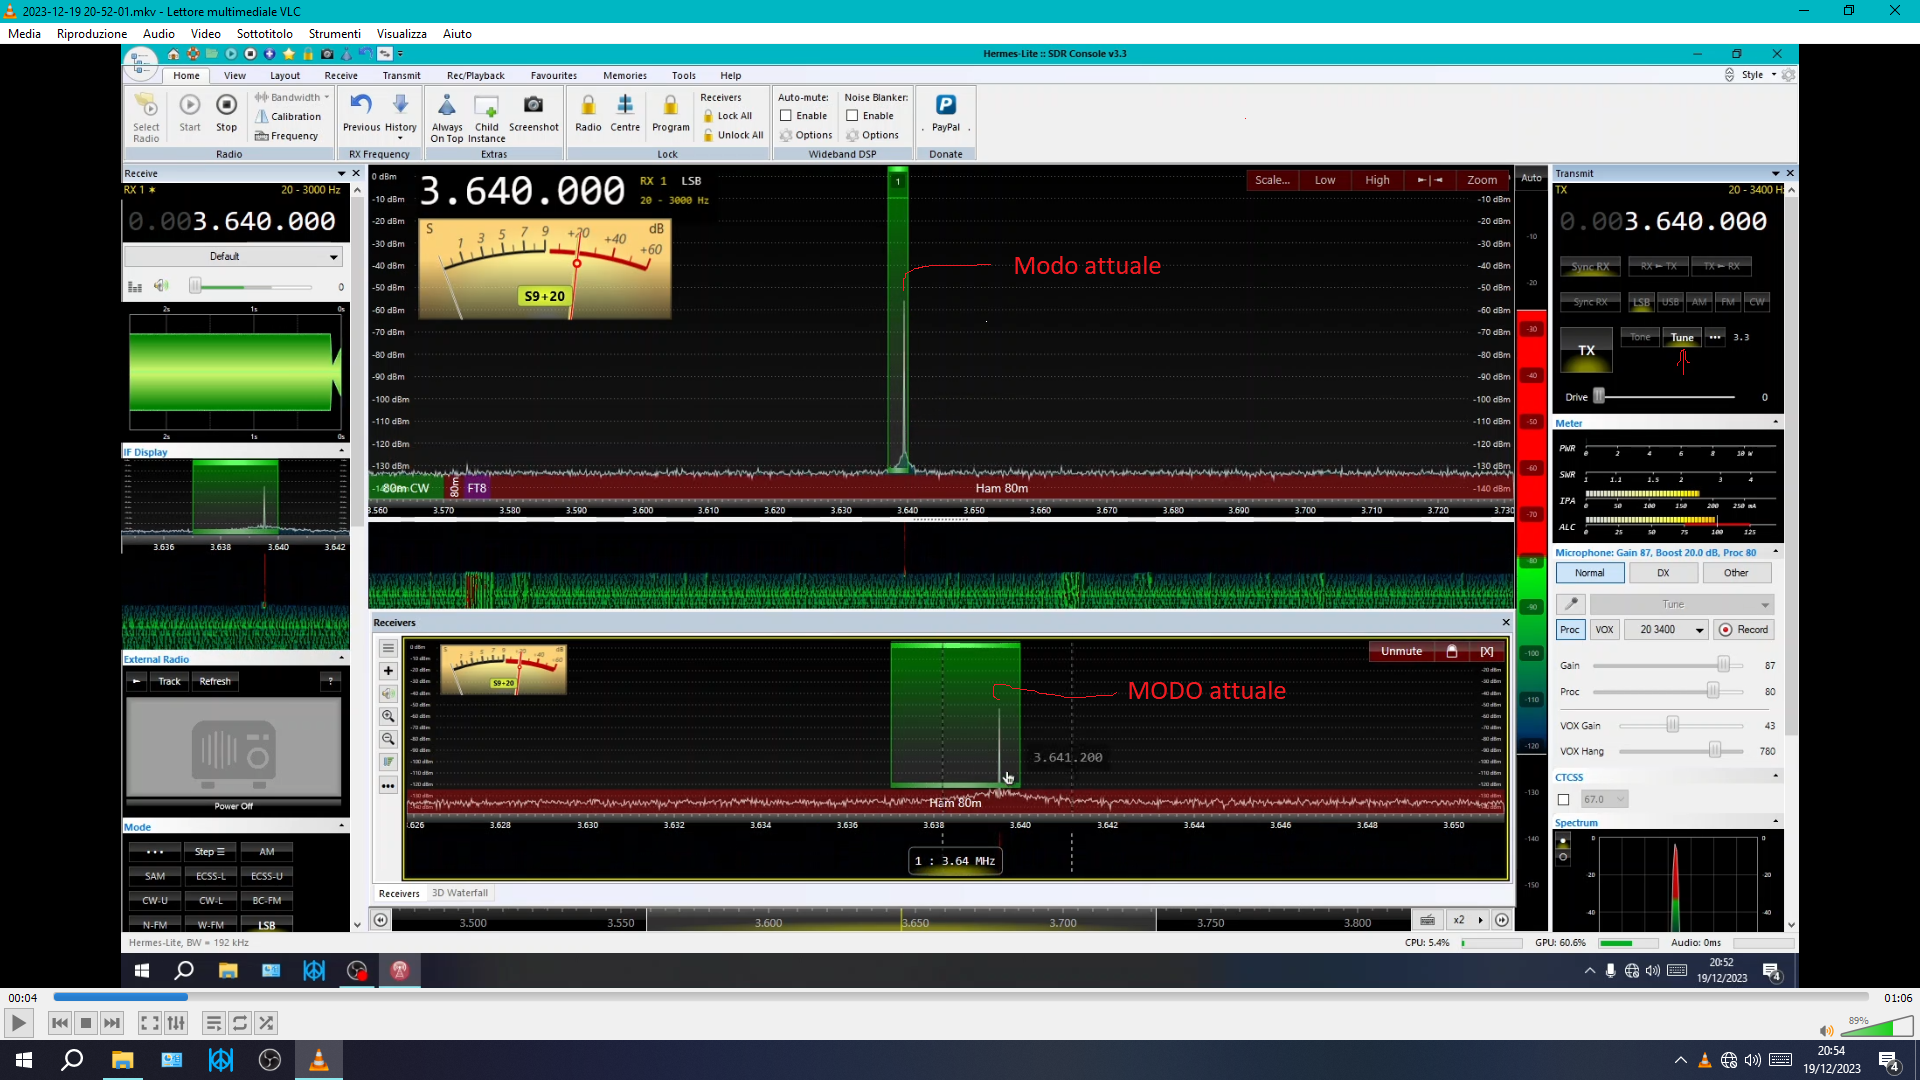Adjust the microphone Gain slider

[x=1723, y=666]
